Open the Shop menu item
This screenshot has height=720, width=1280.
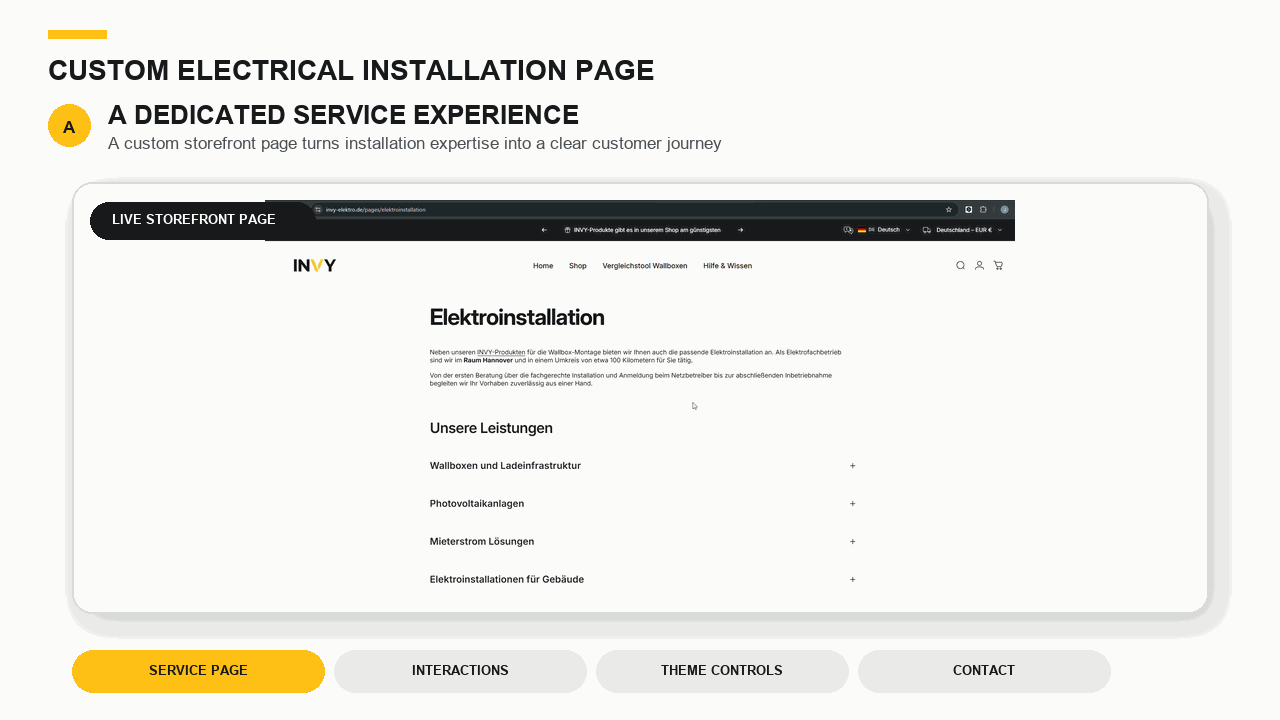[x=578, y=266]
